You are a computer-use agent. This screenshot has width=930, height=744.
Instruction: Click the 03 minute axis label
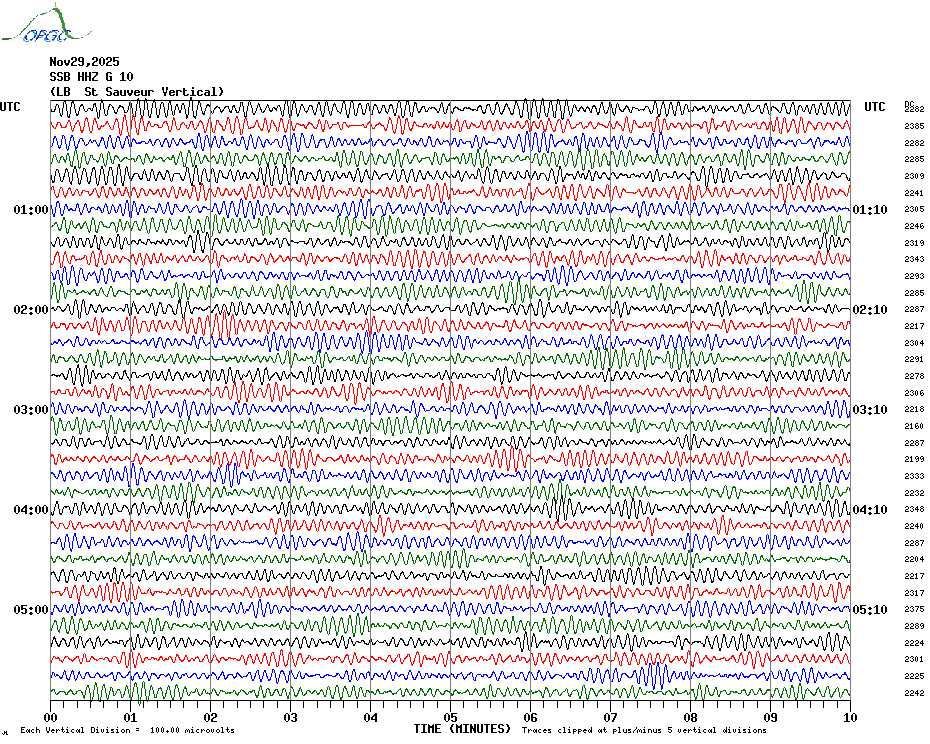tap(291, 718)
